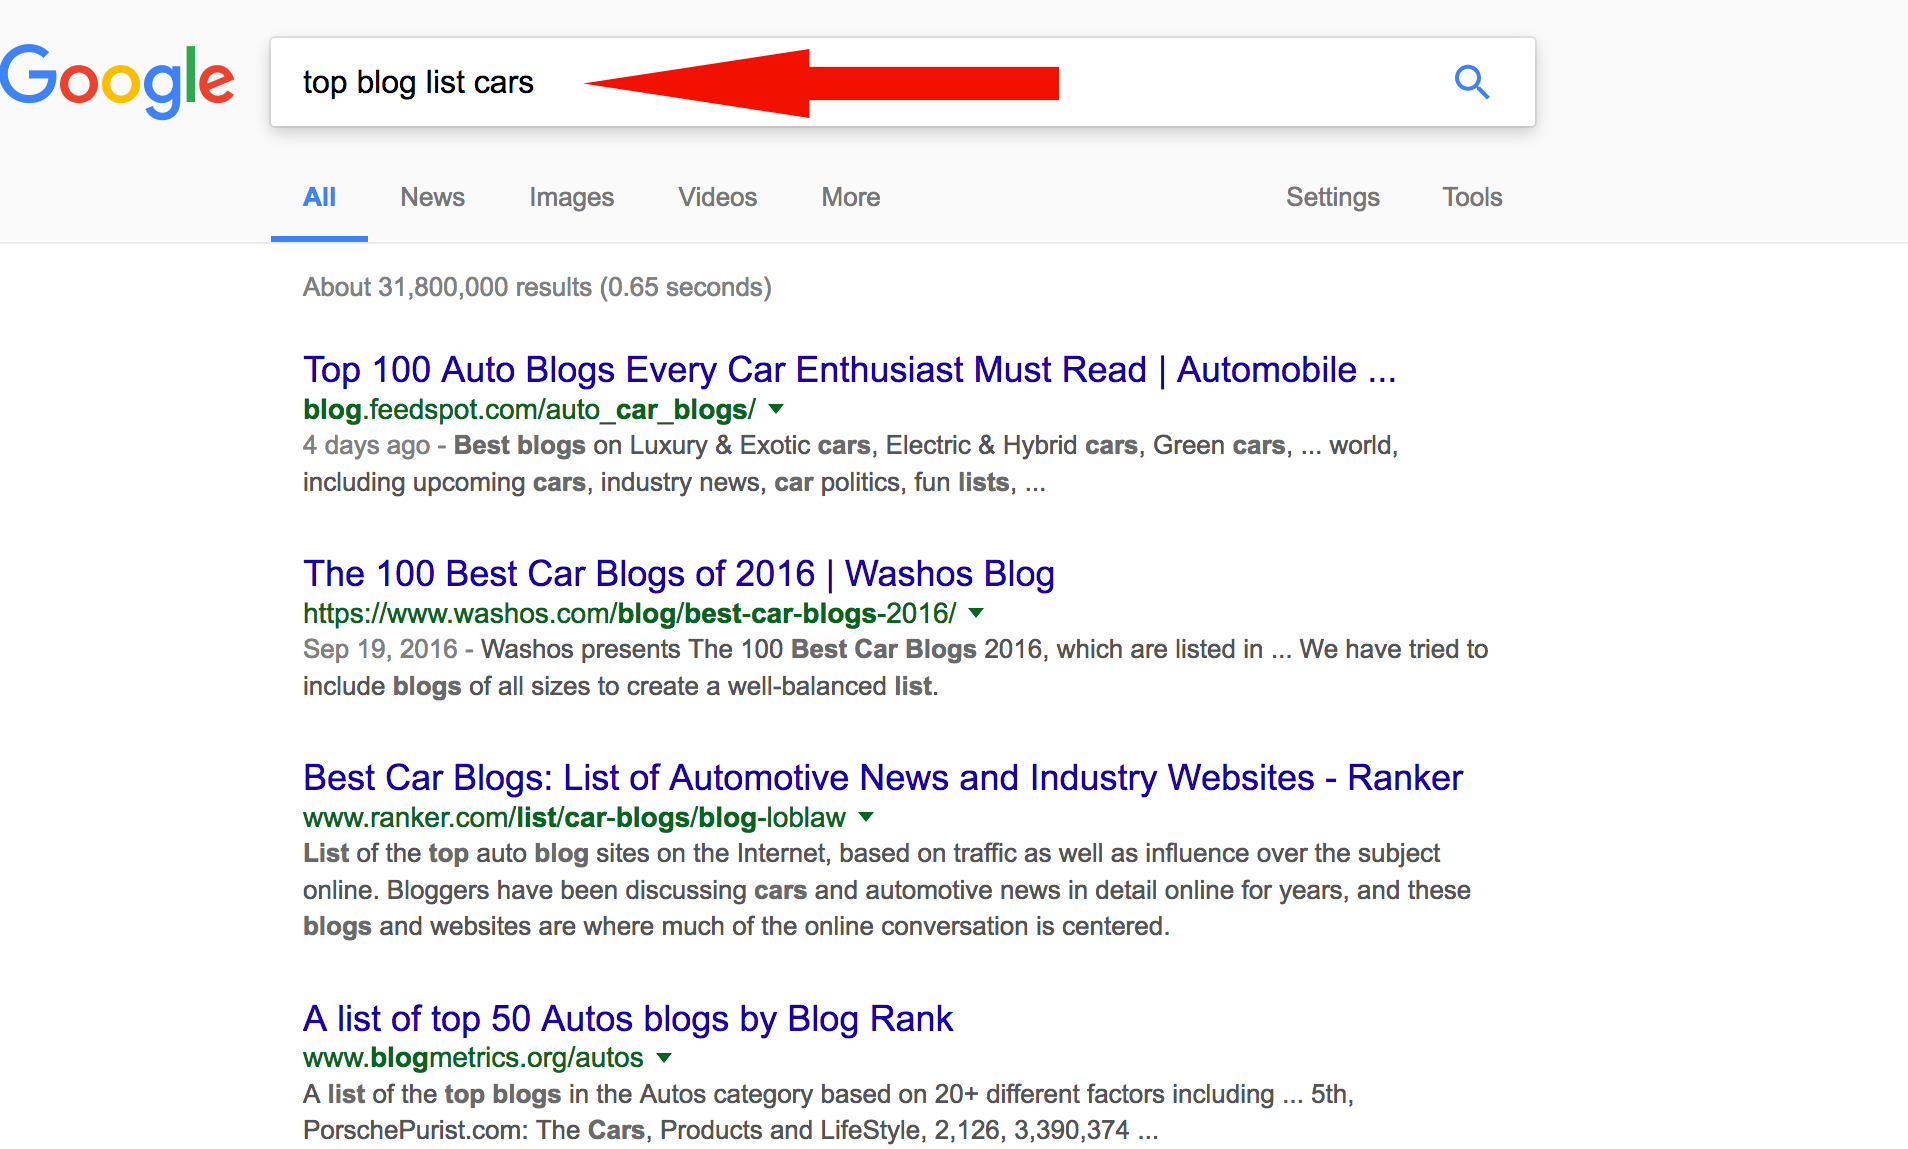Open 'Top 100 Auto Blogs Every Car Enthusiast' result
Screen dimensions: 1908x1149
click(849, 370)
